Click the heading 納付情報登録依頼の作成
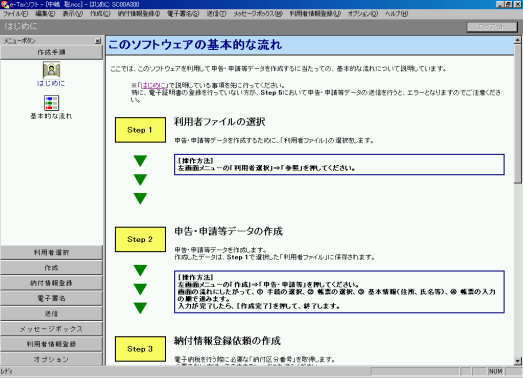Image resolution: width=523 pixels, height=378 pixels. [227, 341]
